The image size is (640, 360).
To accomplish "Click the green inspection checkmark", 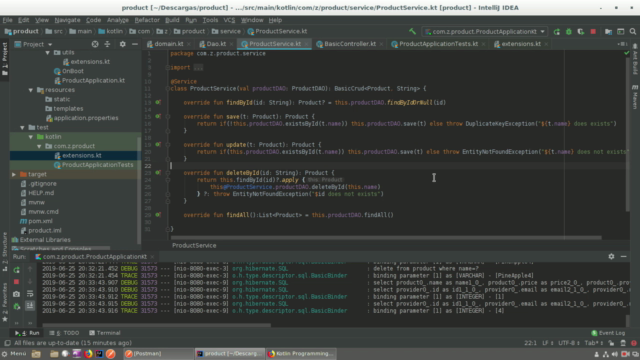I will pos(627,53).
